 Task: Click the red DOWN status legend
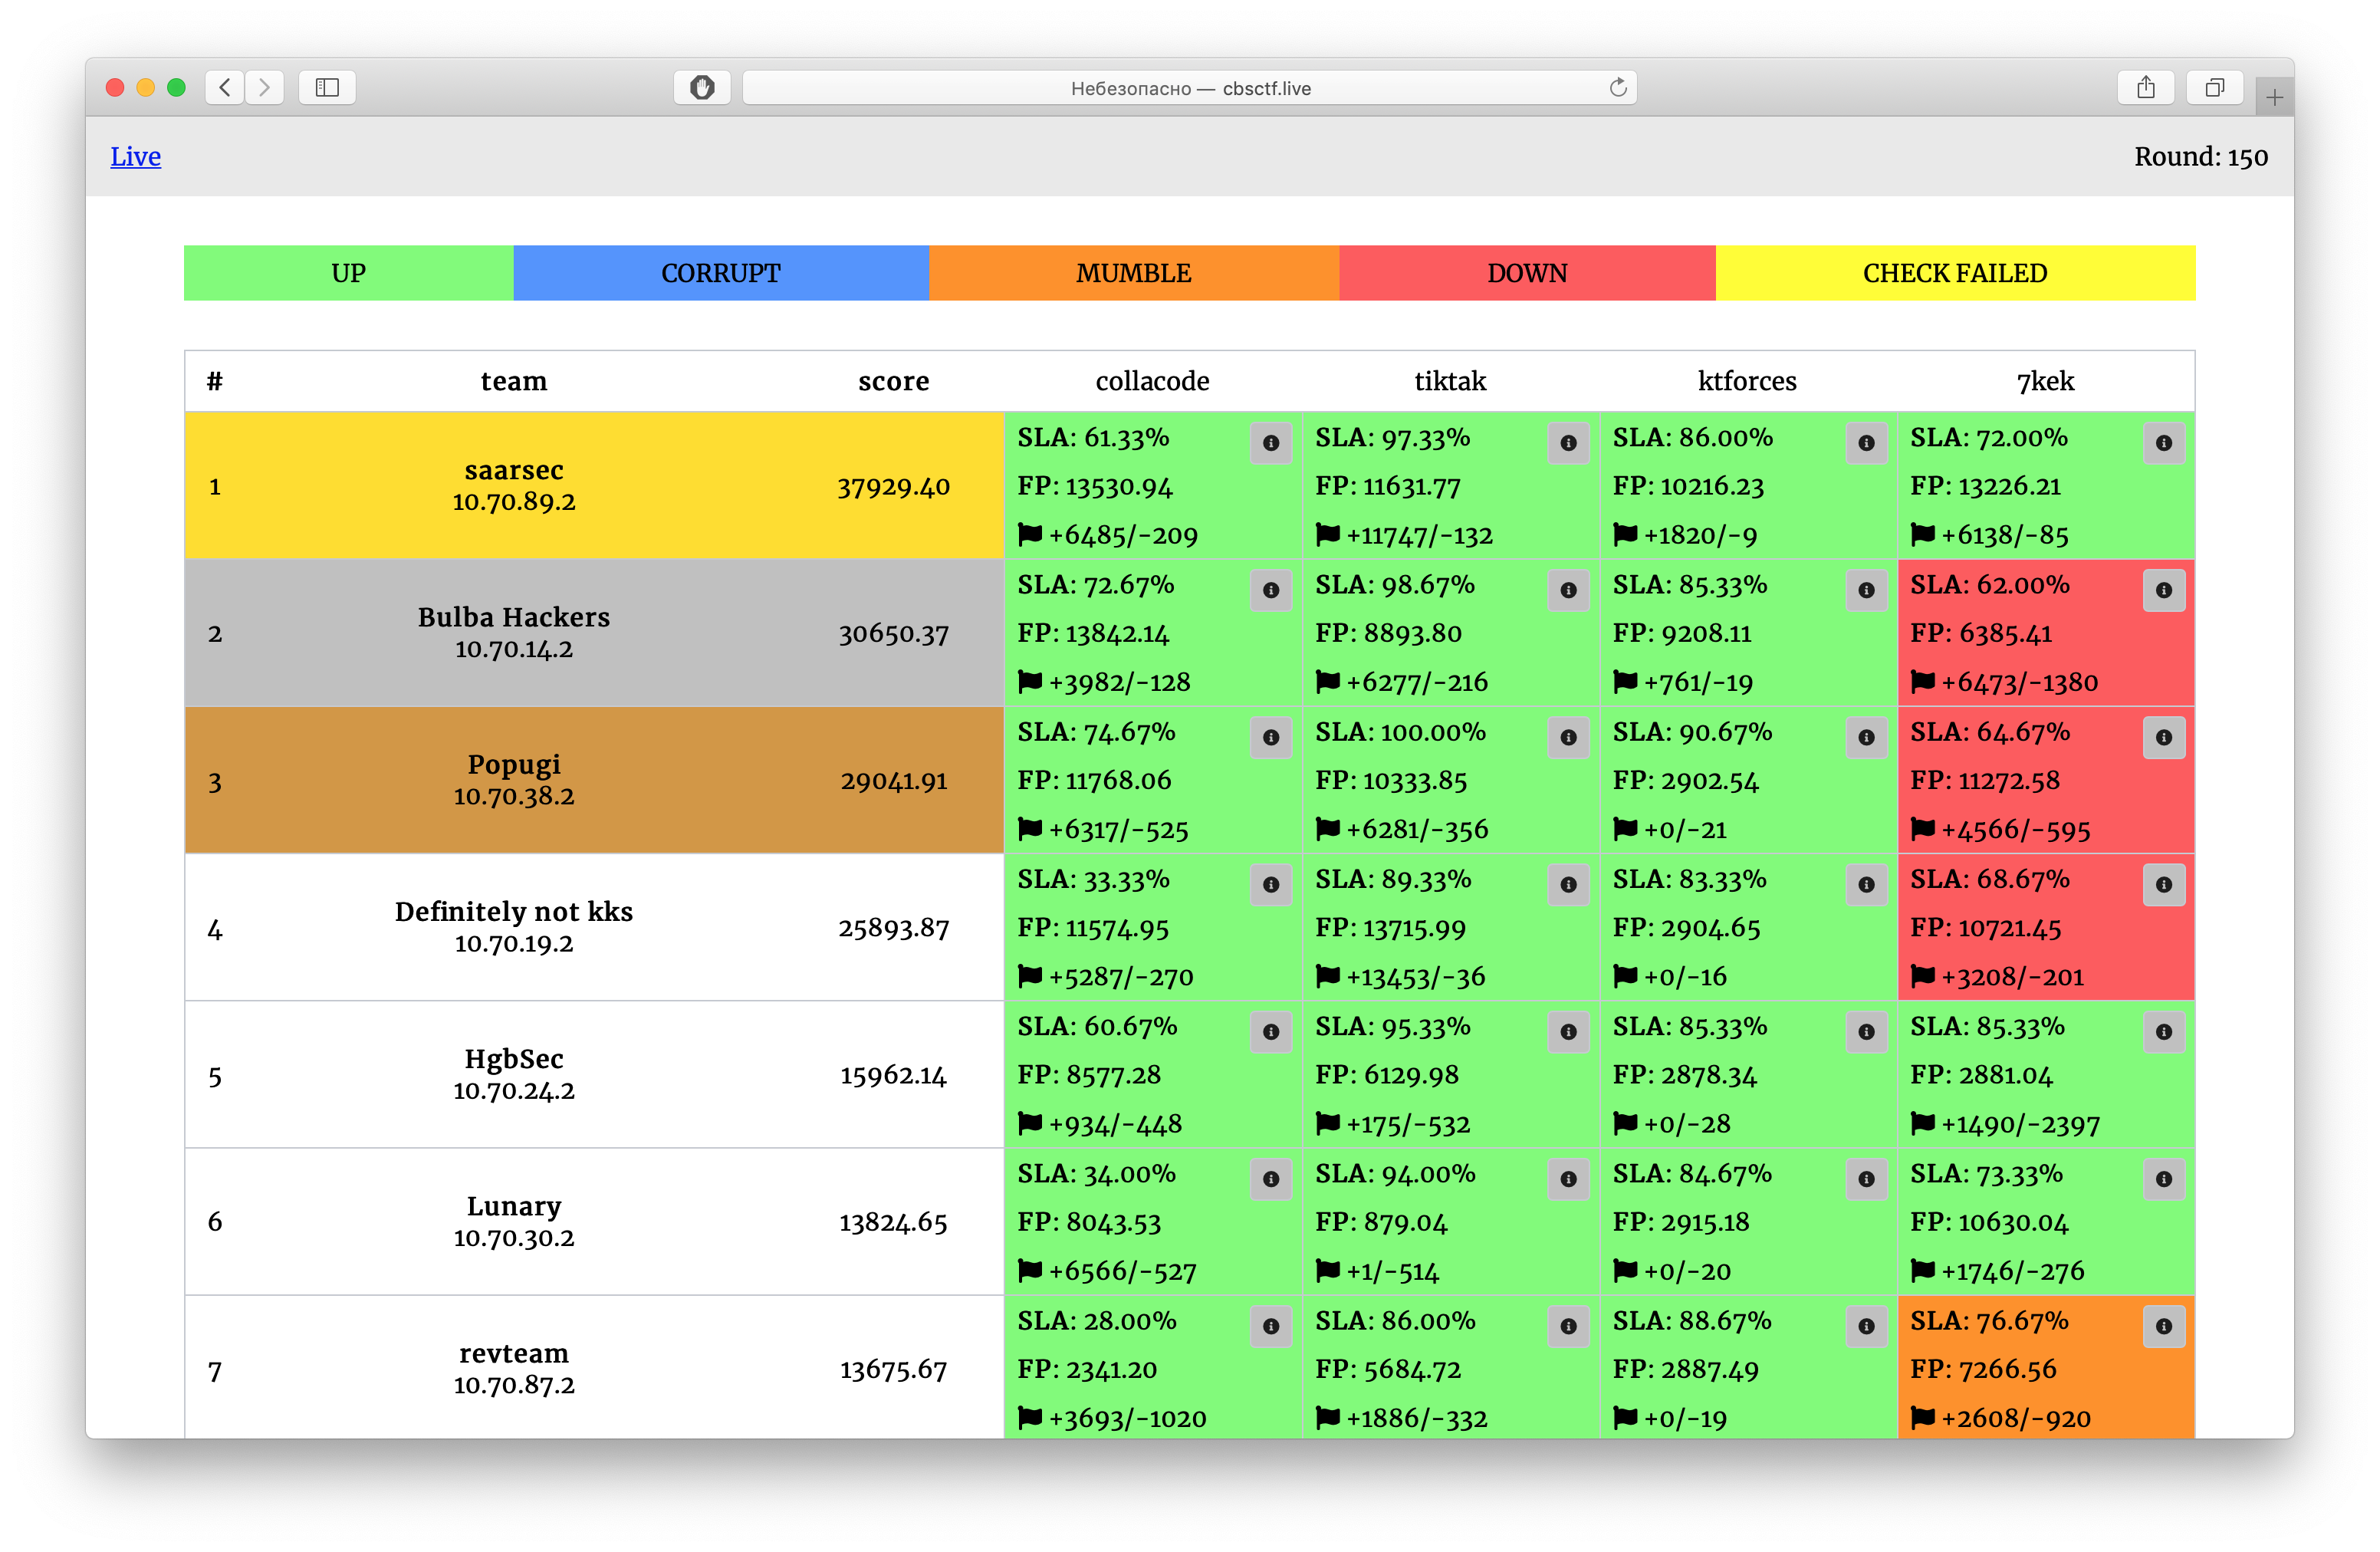click(x=1526, y=273)
